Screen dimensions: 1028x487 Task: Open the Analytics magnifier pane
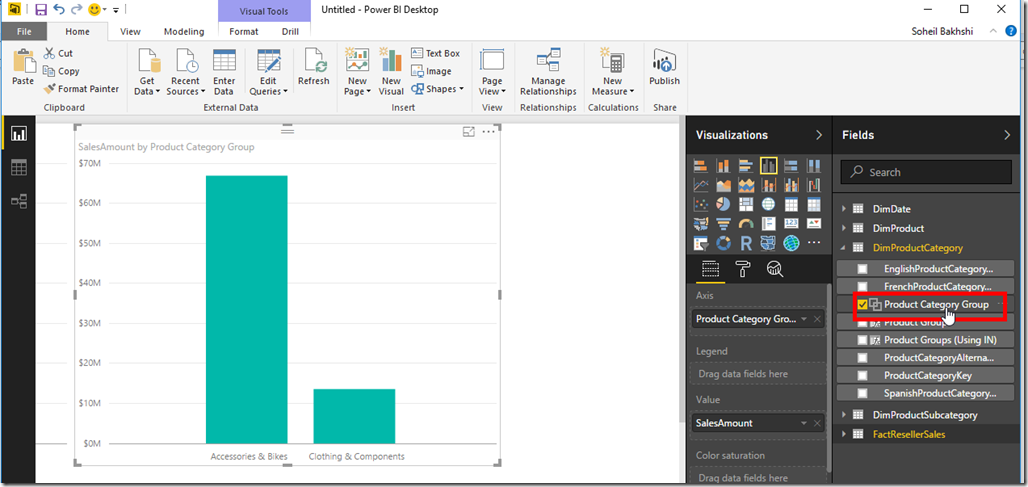(774, 269)
